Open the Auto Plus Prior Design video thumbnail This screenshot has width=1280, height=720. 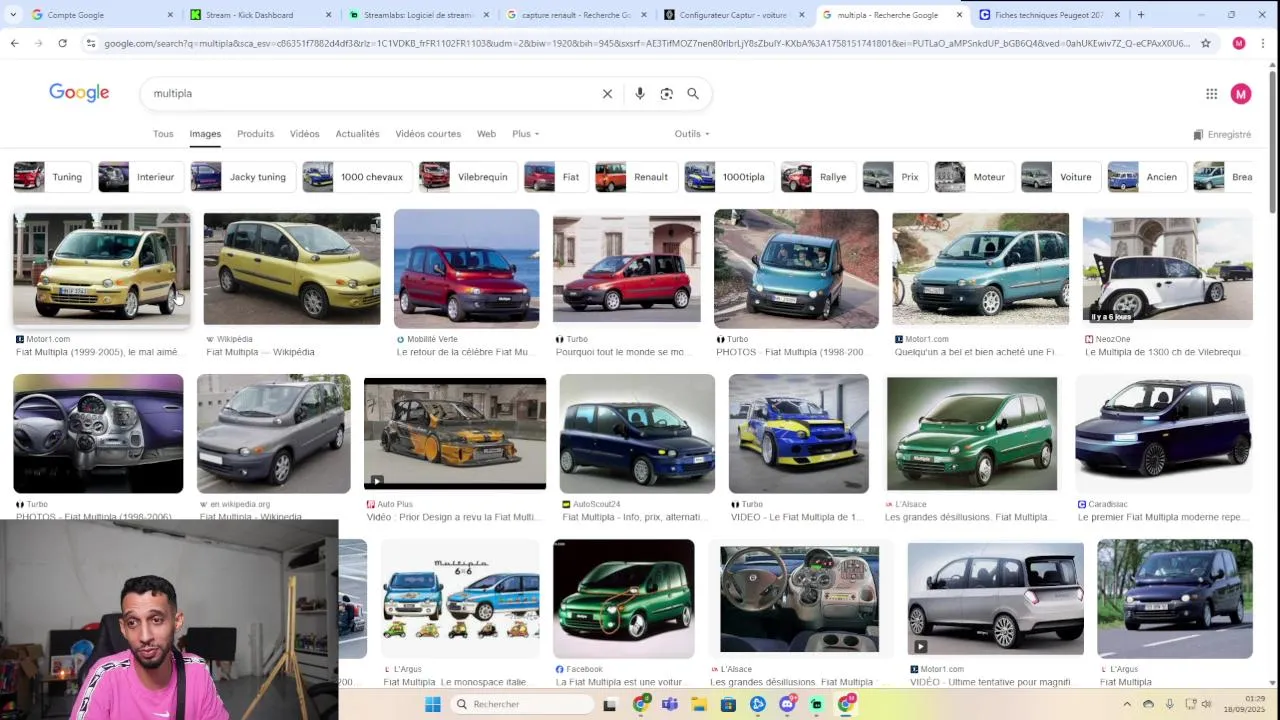pyautogui.click(x=455, y=433)
